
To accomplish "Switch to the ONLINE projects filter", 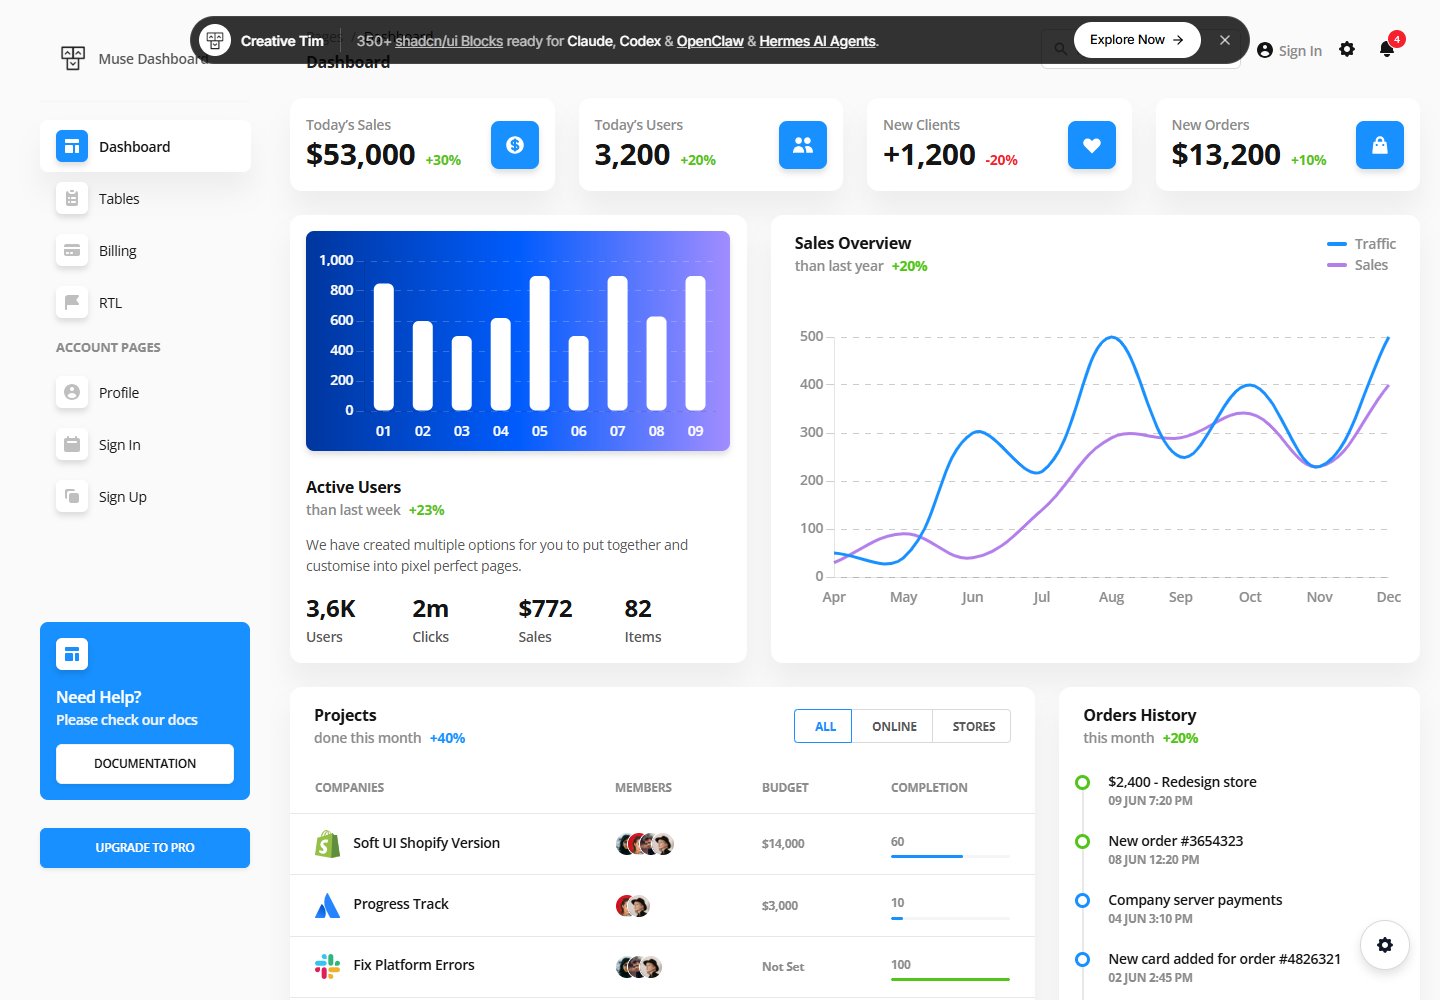I will tap(894, 726).
